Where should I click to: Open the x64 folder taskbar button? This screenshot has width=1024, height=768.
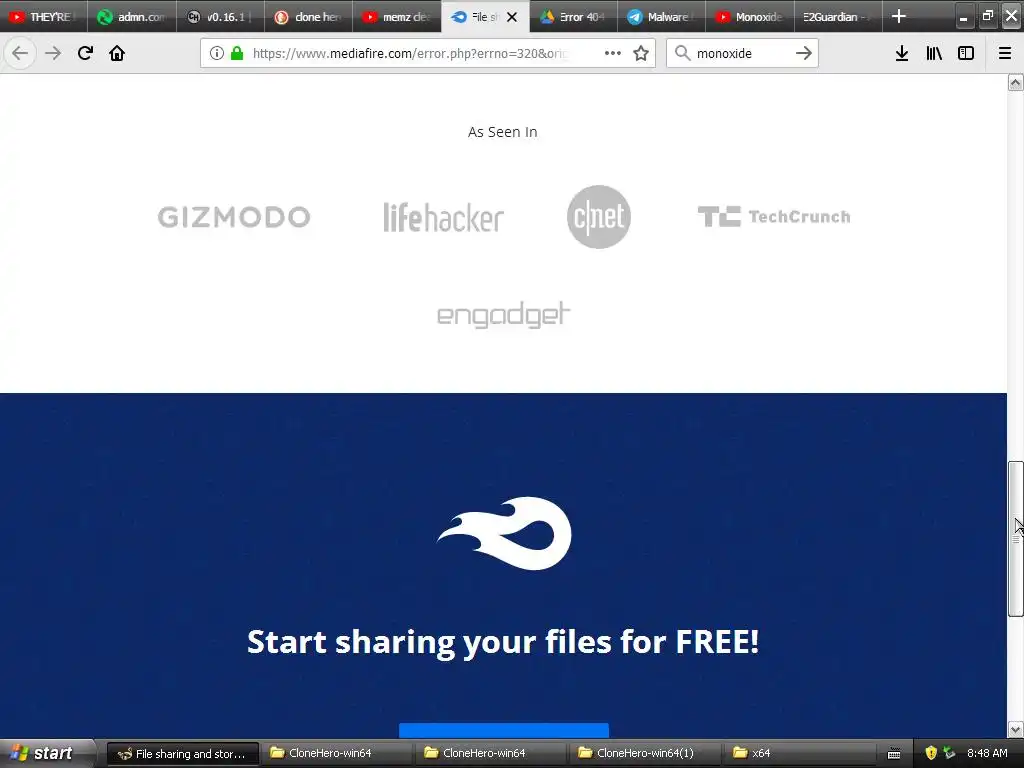click(798, 754)
